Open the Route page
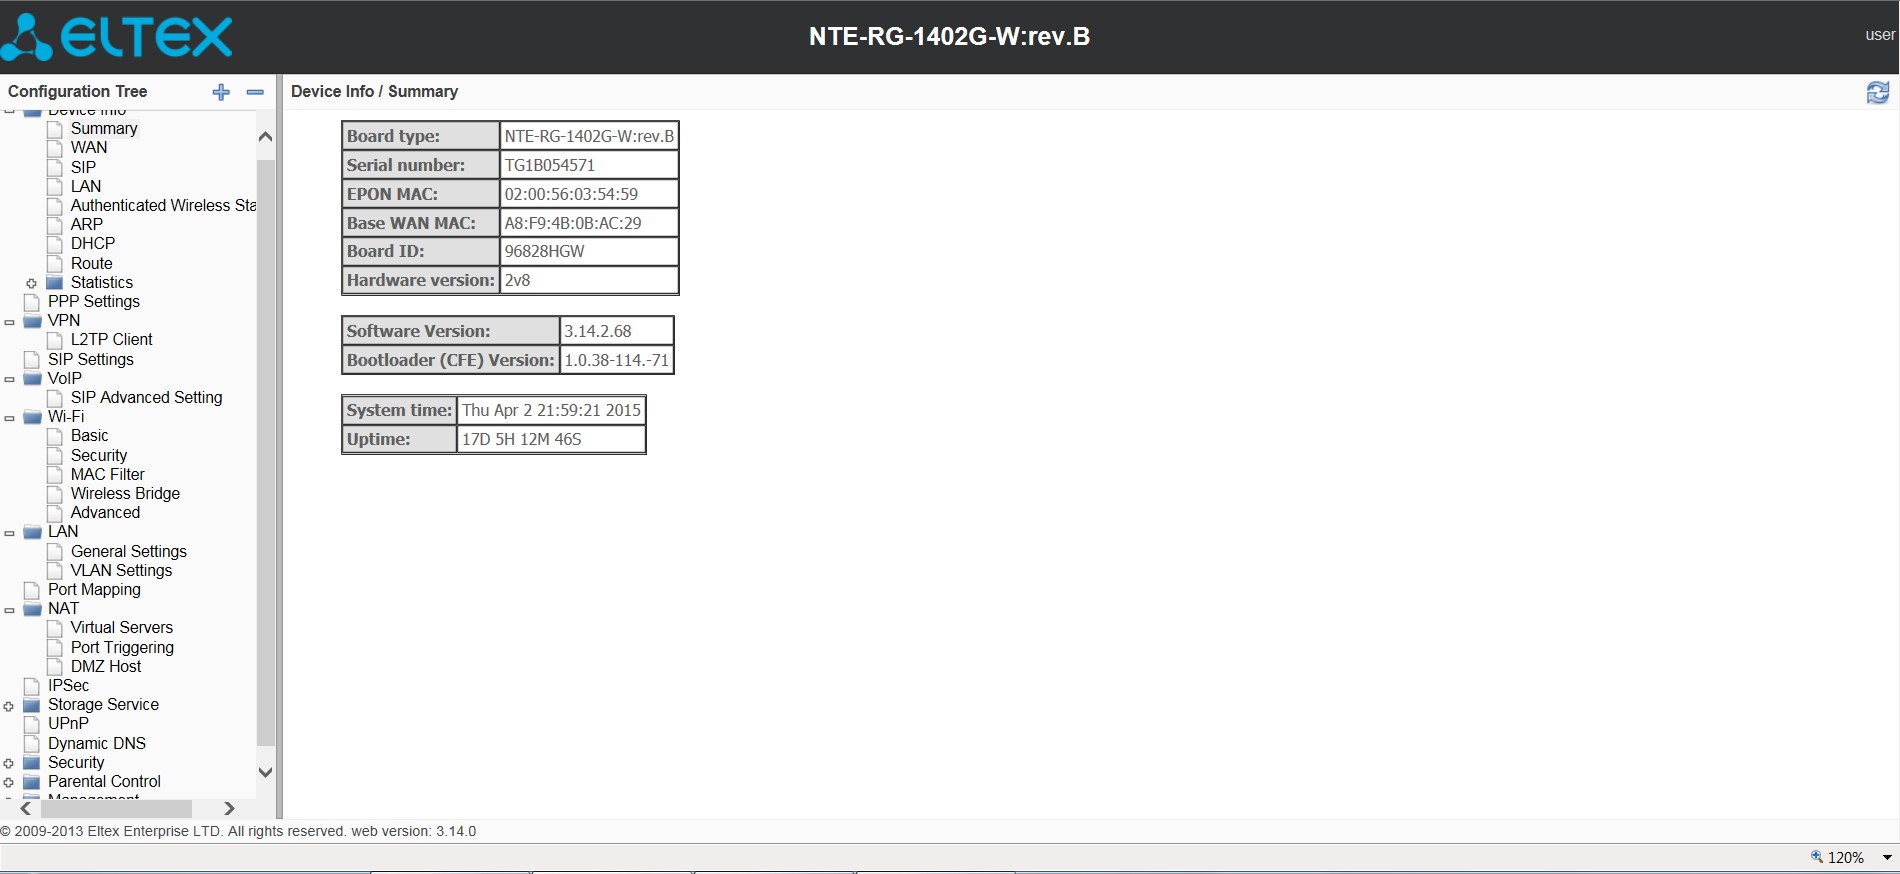The image size is (1900, 874). point(91,263)
